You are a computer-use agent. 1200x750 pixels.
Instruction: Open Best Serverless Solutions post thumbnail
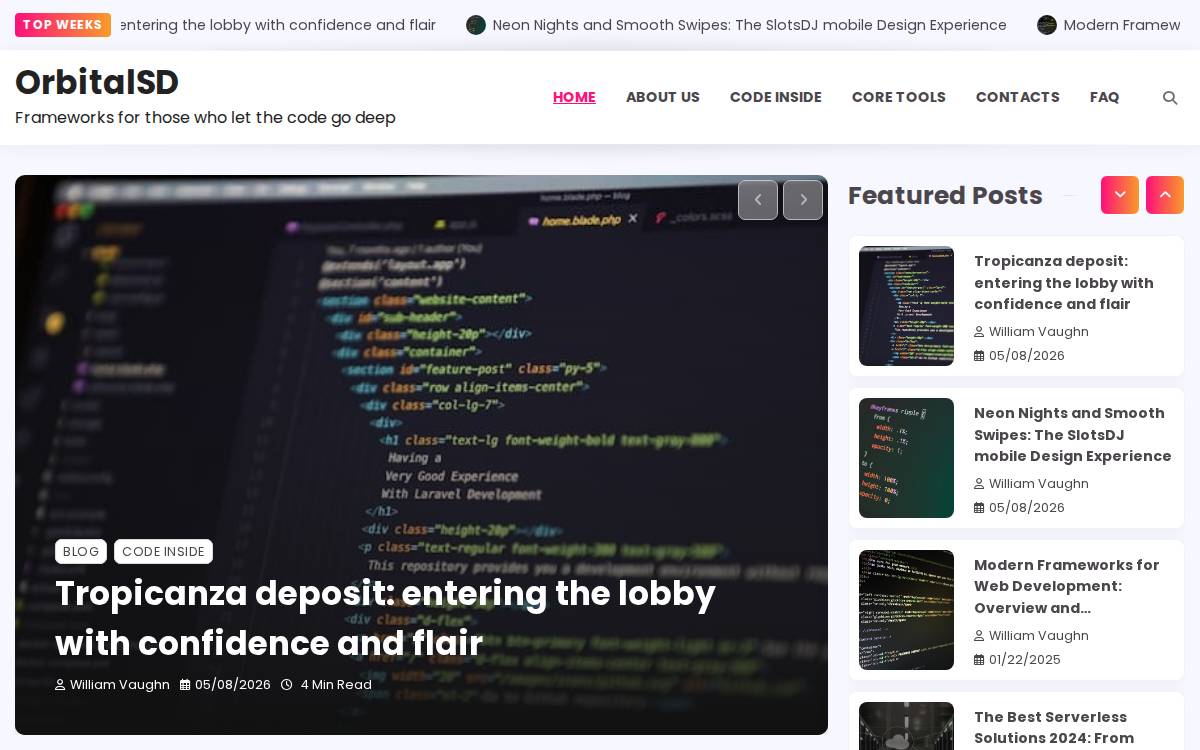(x=906, y=726)
